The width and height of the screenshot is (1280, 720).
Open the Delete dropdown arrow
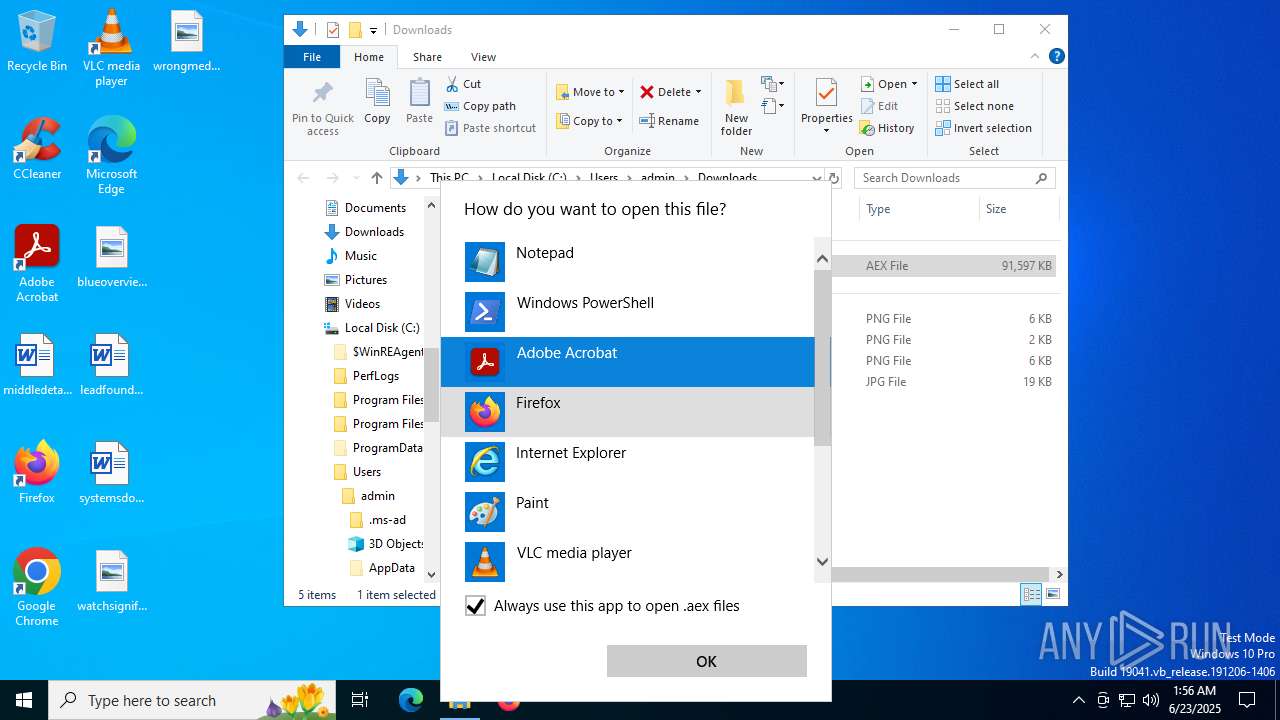[698, 92]
